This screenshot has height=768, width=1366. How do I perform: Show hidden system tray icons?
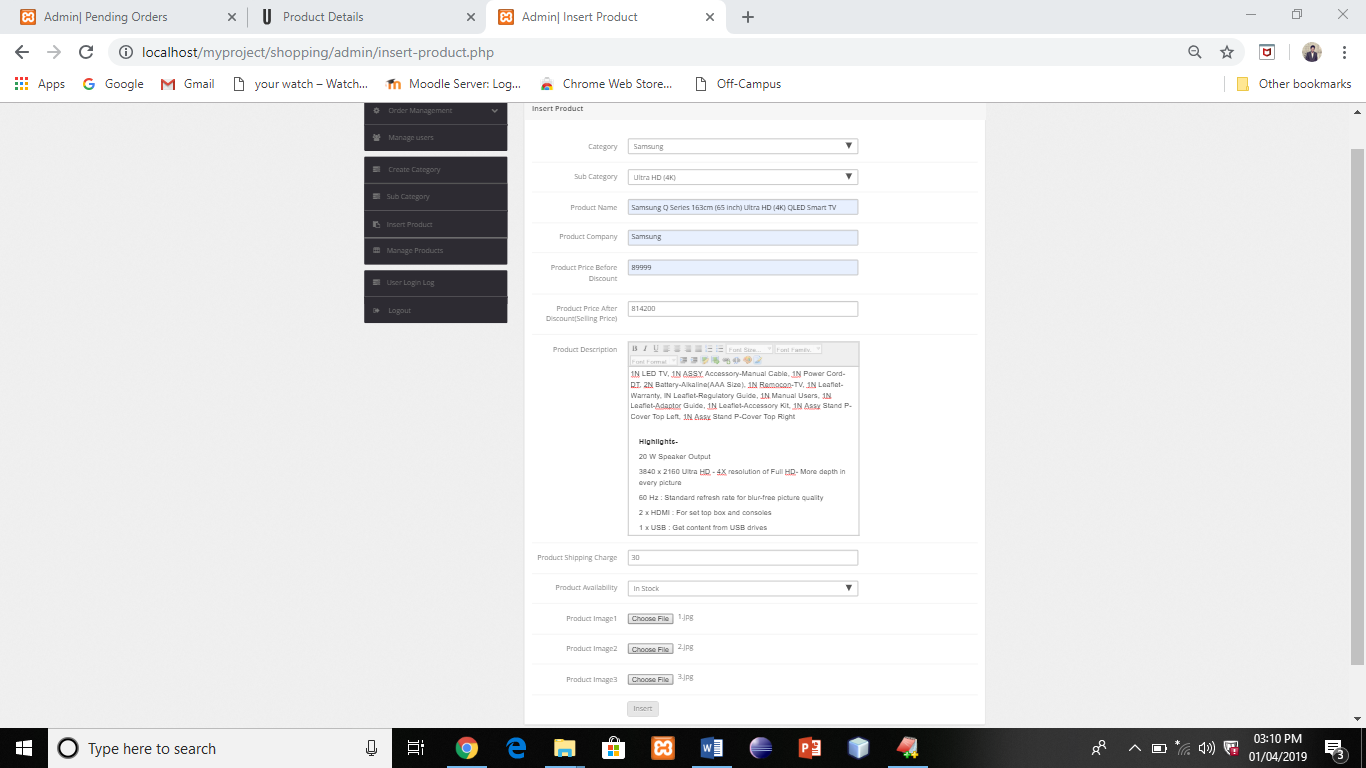(1134, 748)
